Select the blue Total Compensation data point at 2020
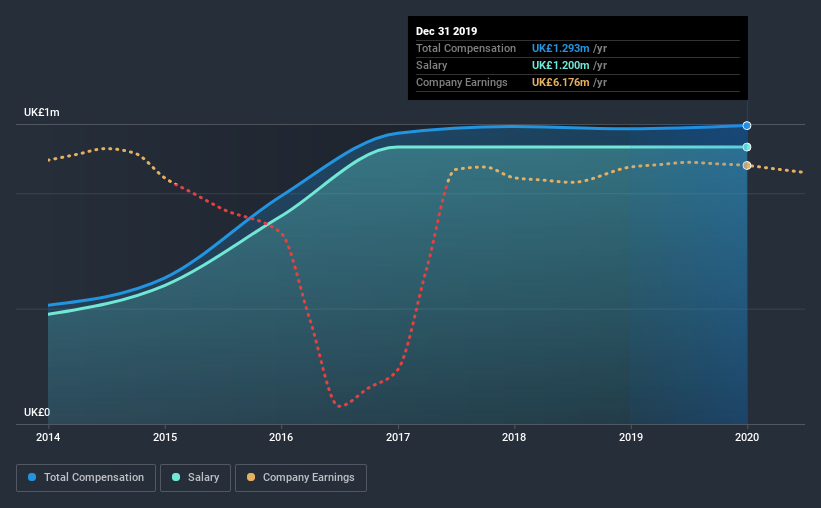Viewport: 821px width, 508px height. [x=747, y=126]
